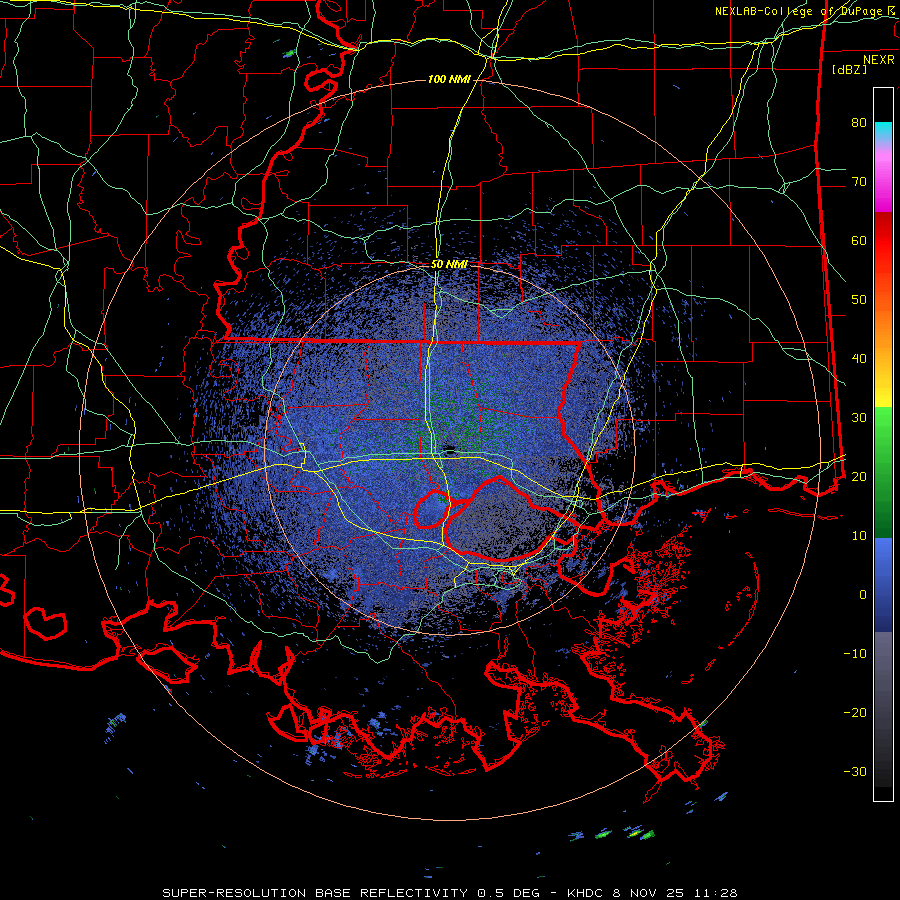Click the "SUPER-RESOLUTION BASE REFLECTIVITY" caption text

(315, 893)
